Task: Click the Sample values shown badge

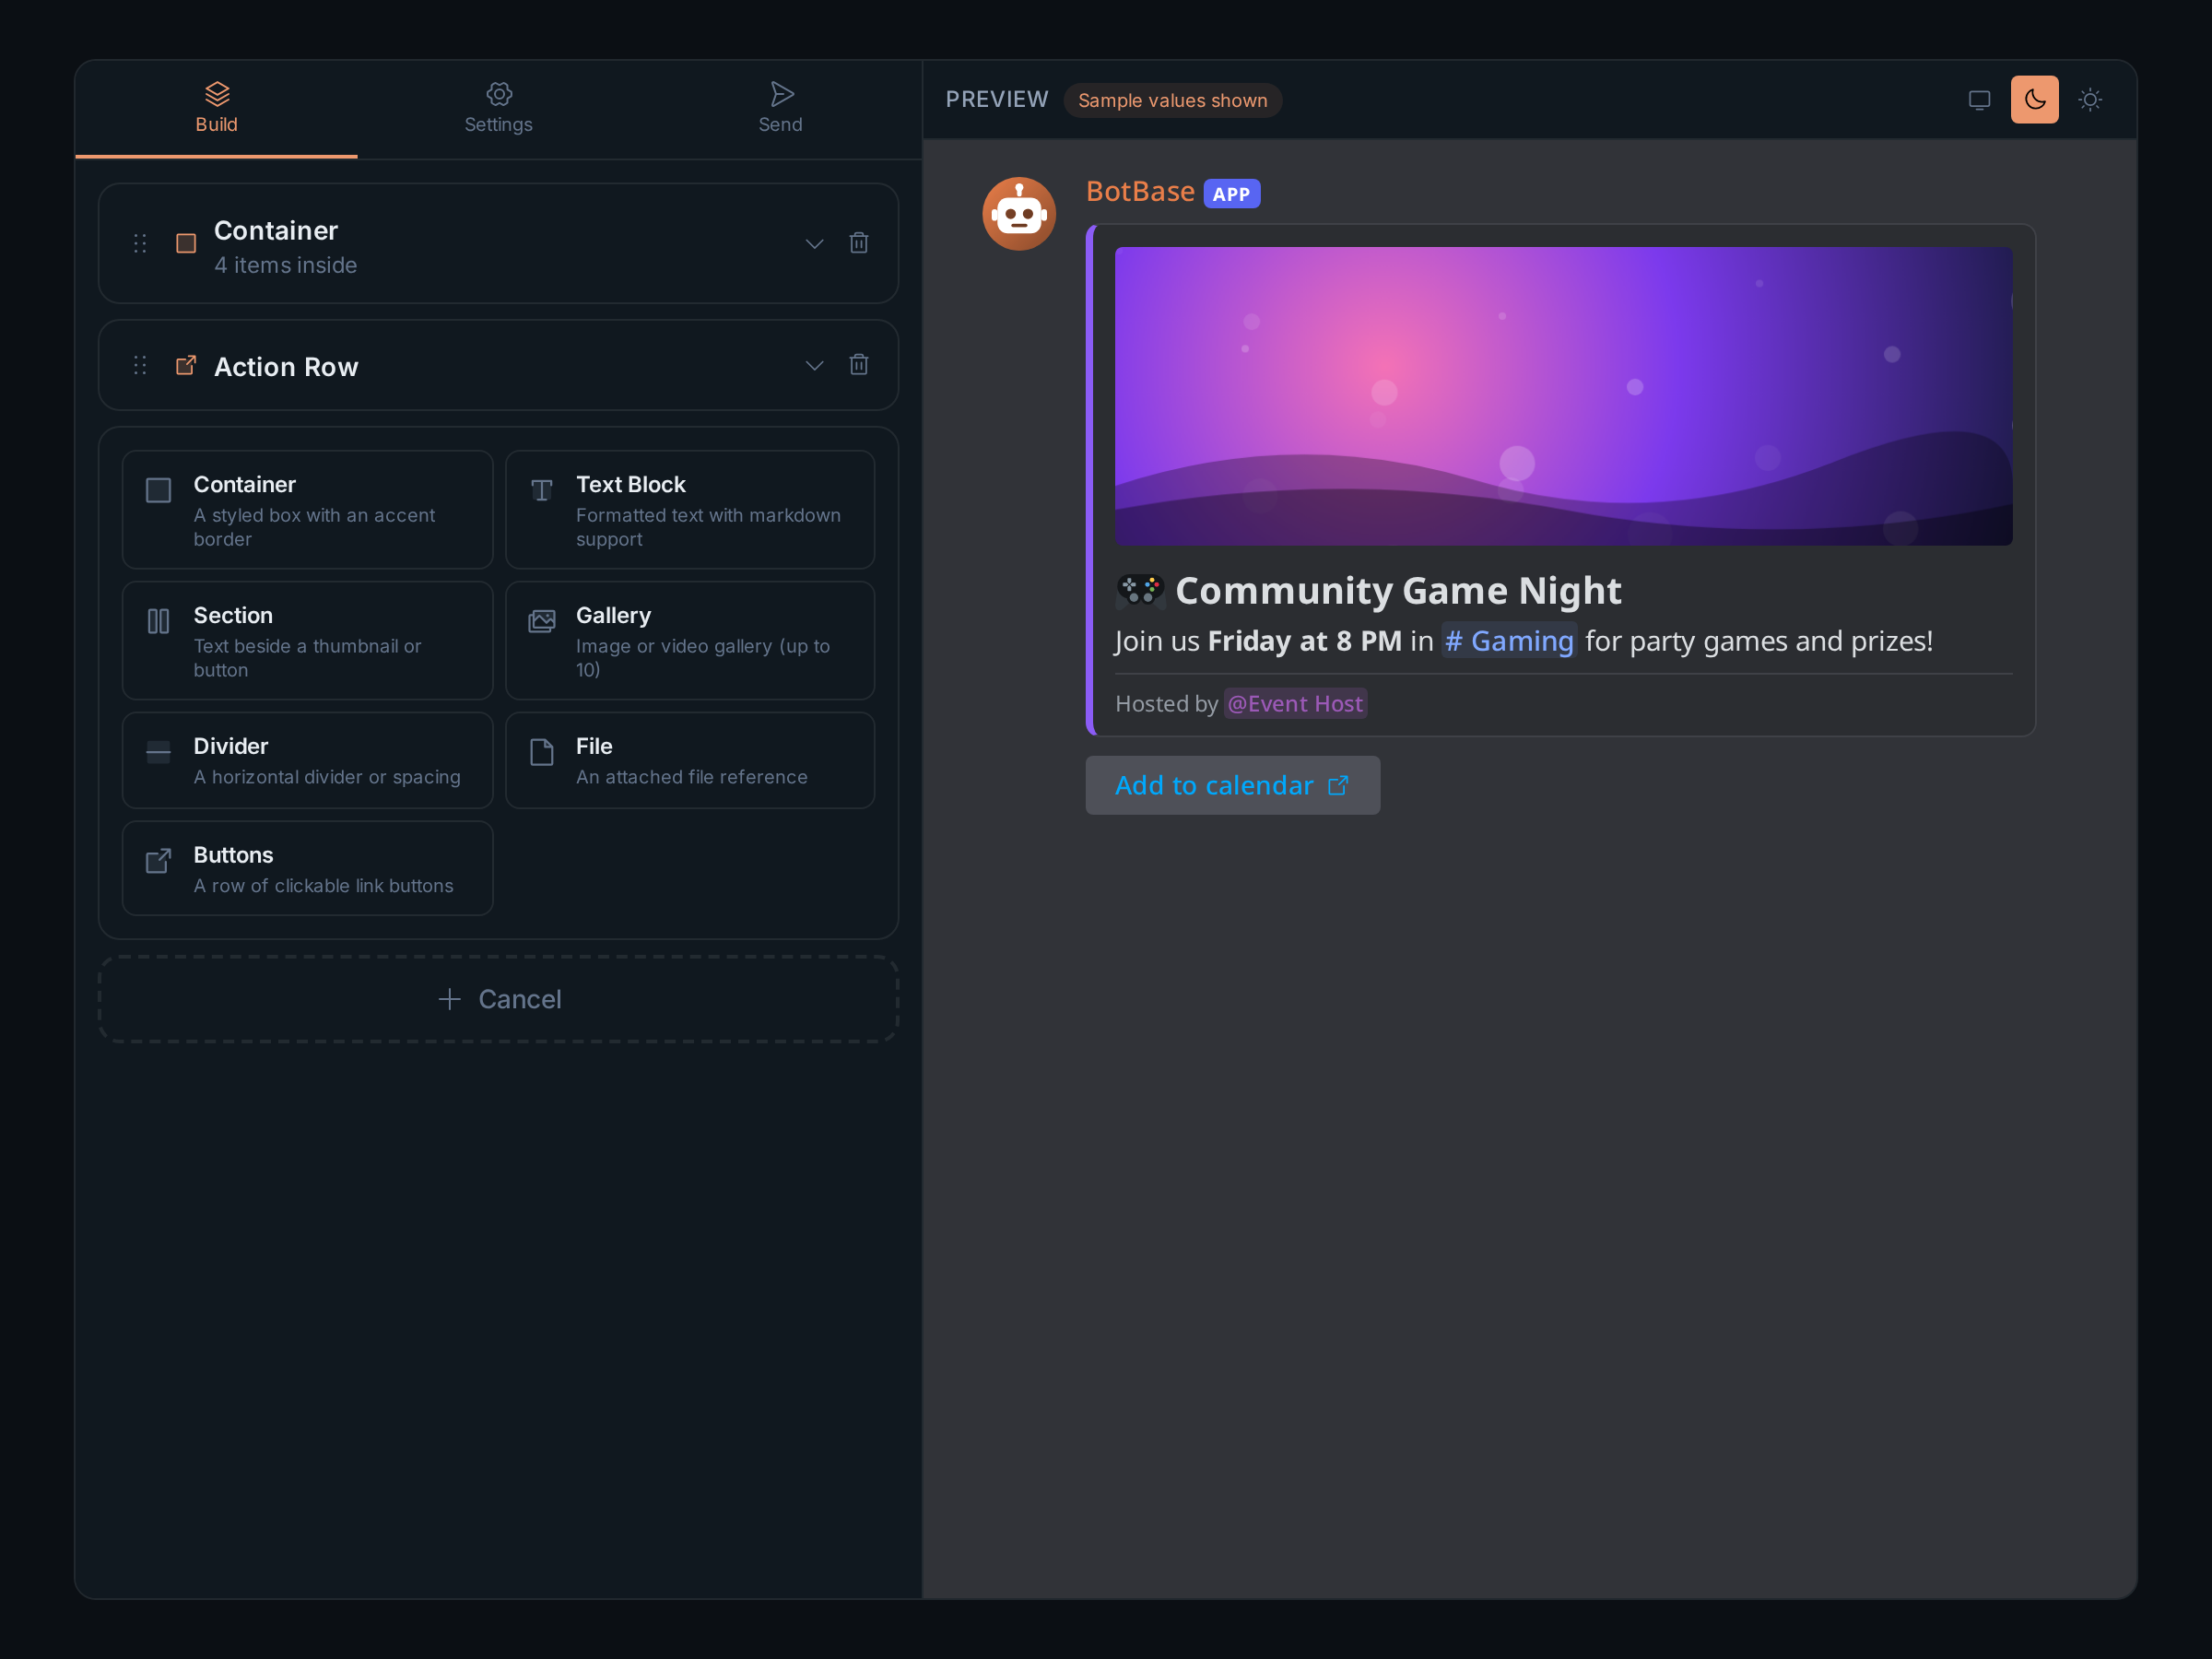Action: (x=1172, y=100)
